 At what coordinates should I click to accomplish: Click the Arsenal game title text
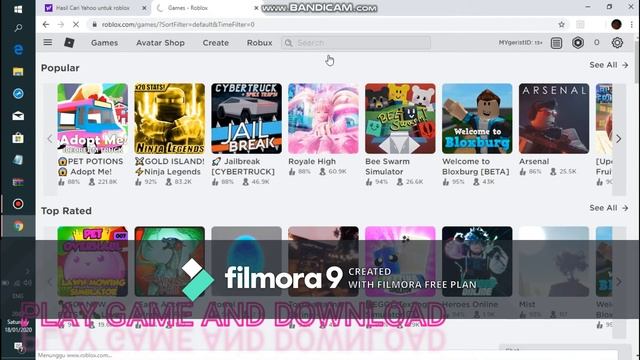point(534,162)
